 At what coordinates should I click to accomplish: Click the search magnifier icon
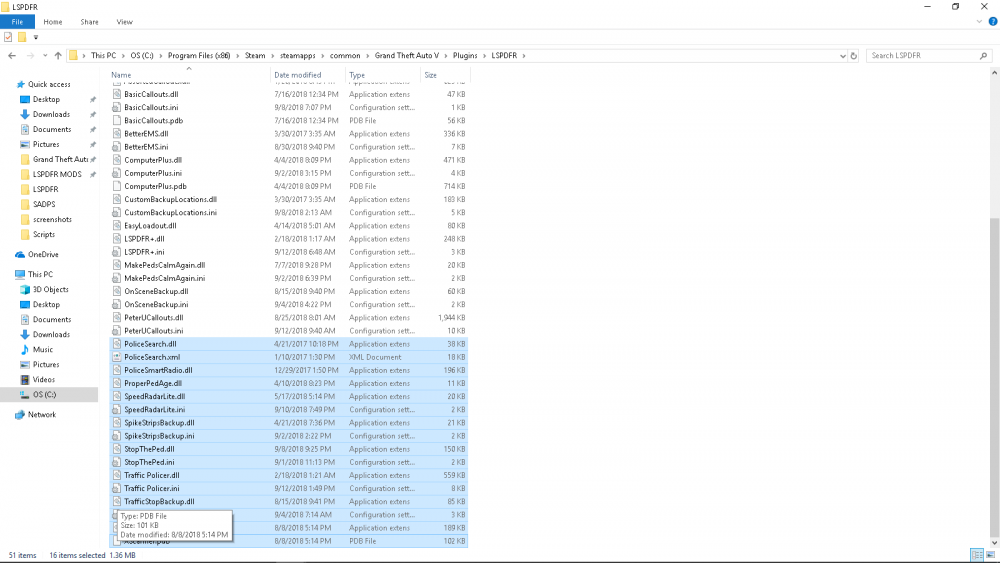[x=983, y=55]
